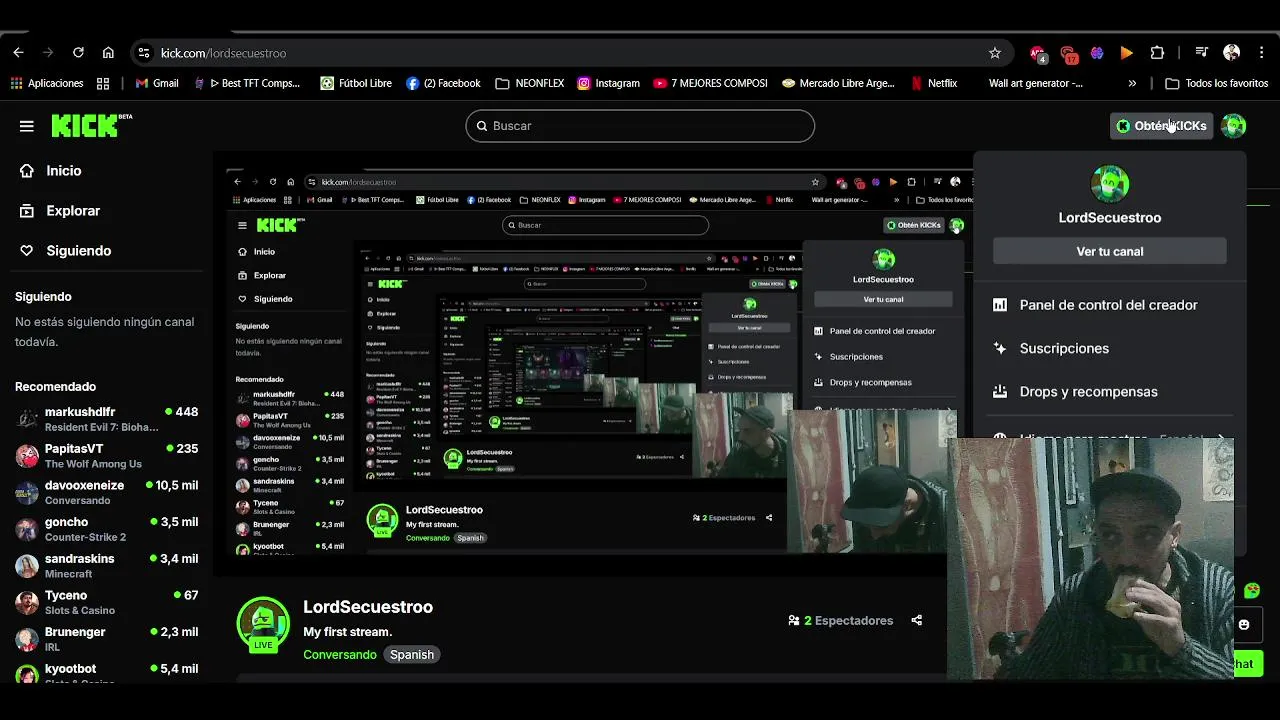Open Drops y recompensas menu entry

1088,392
